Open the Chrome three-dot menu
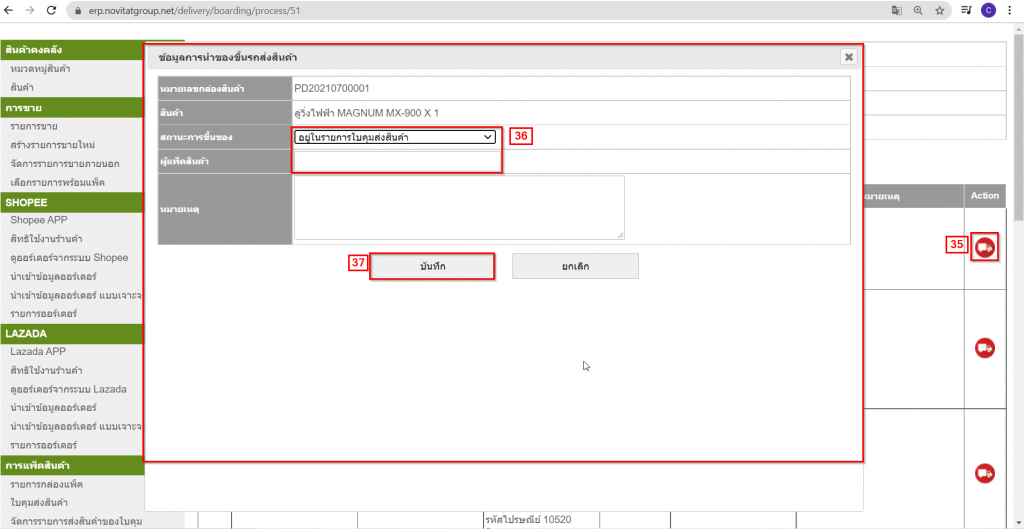The image size is (1024, 529). (x=1010, y=10)
